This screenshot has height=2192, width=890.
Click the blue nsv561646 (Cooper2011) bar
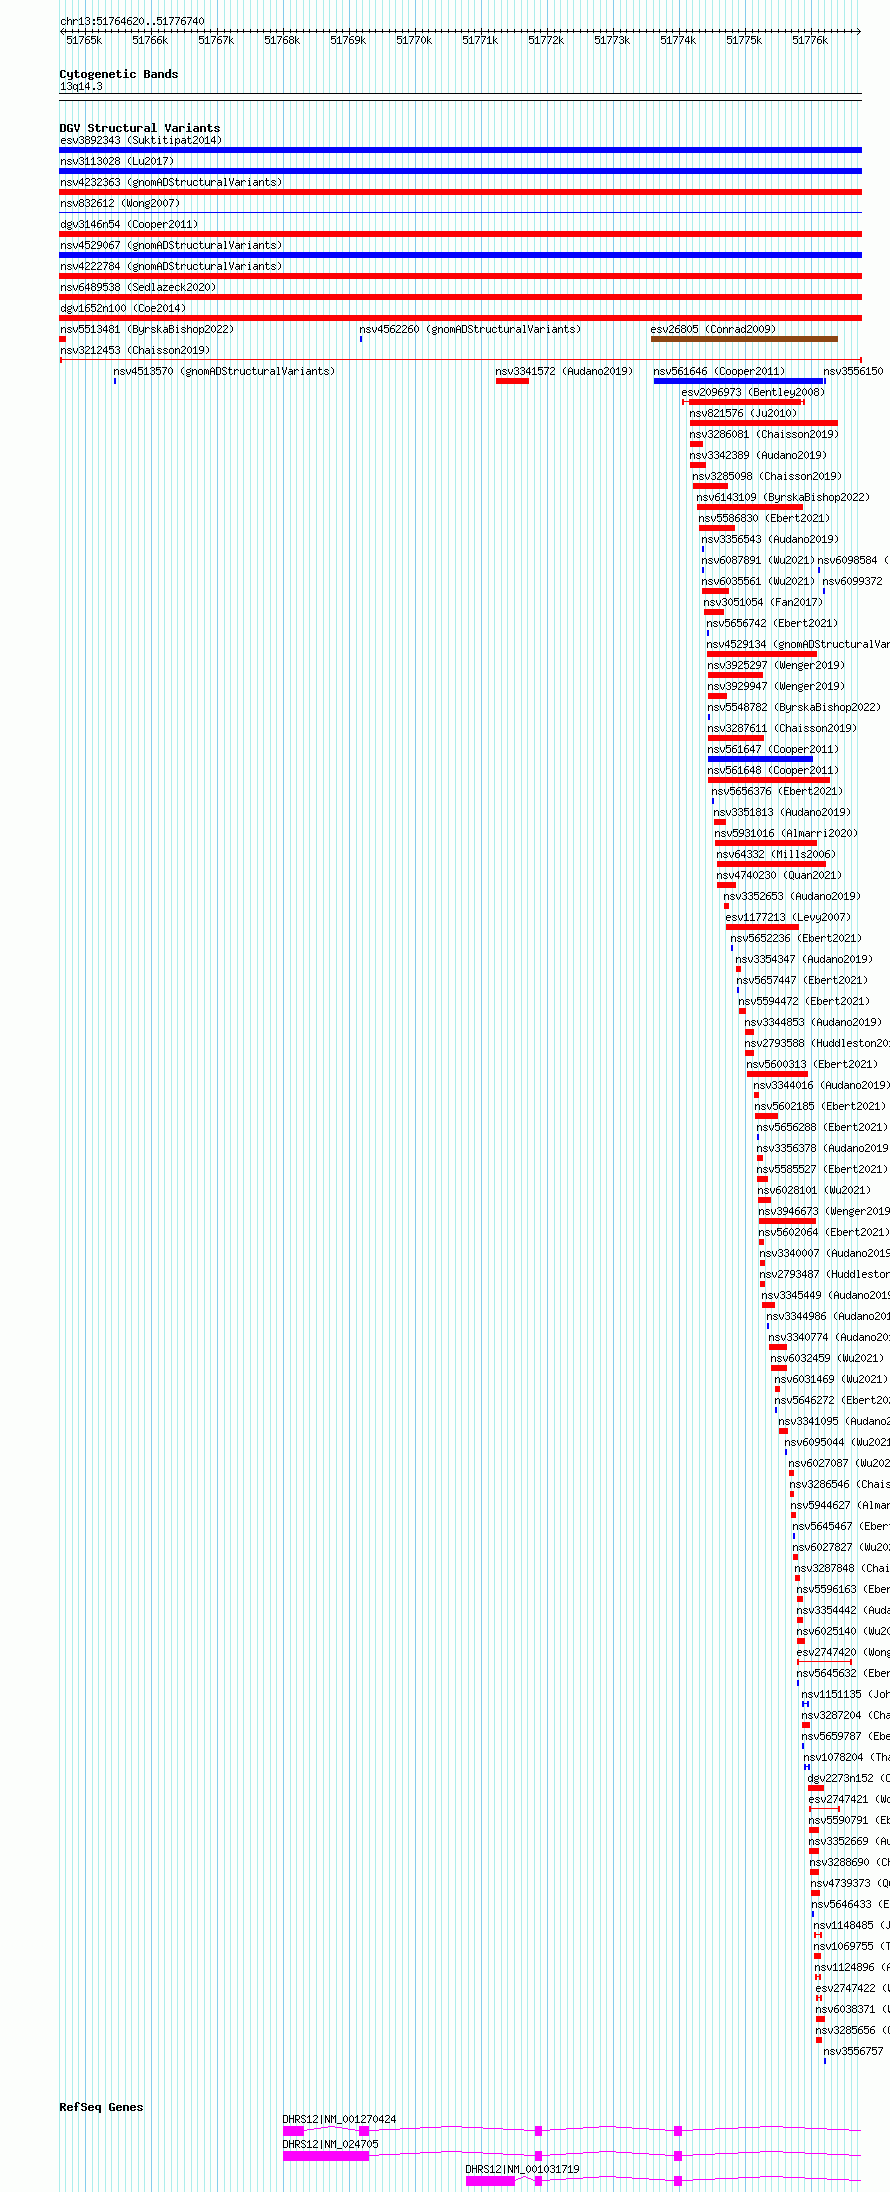click(739, 381)
